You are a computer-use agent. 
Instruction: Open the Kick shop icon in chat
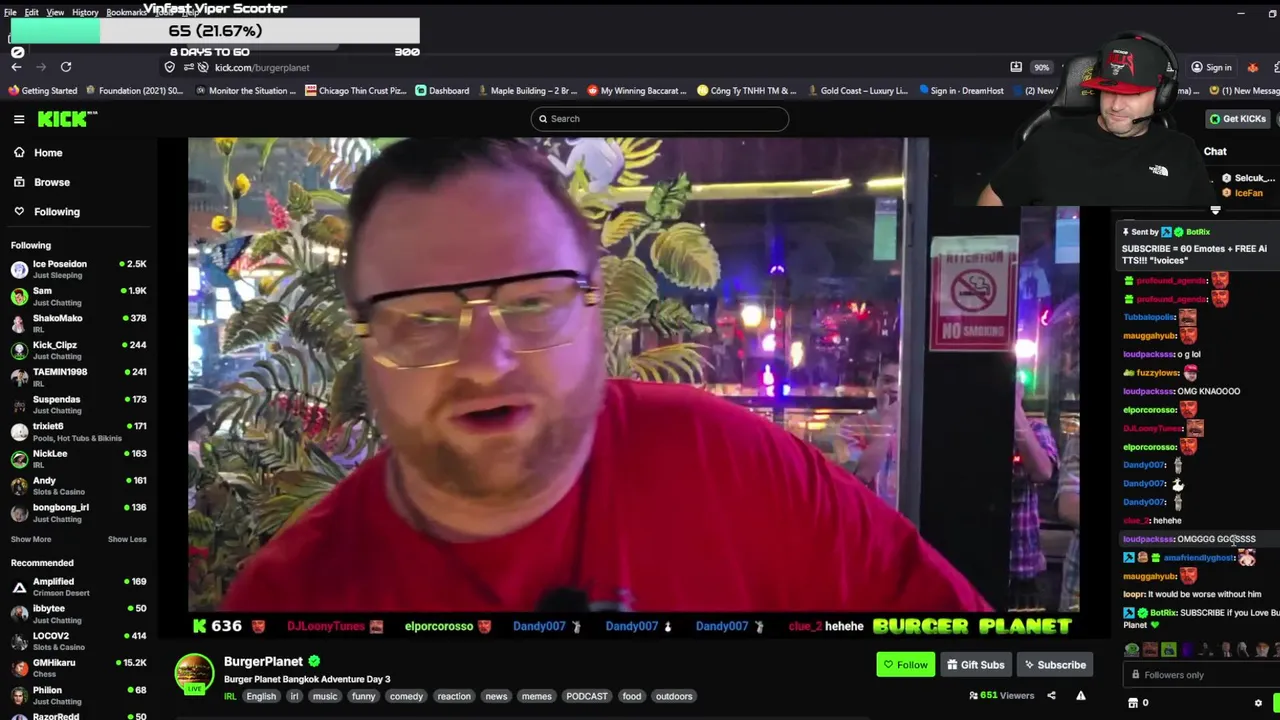pyautogui.click(x=1133, y=703)
